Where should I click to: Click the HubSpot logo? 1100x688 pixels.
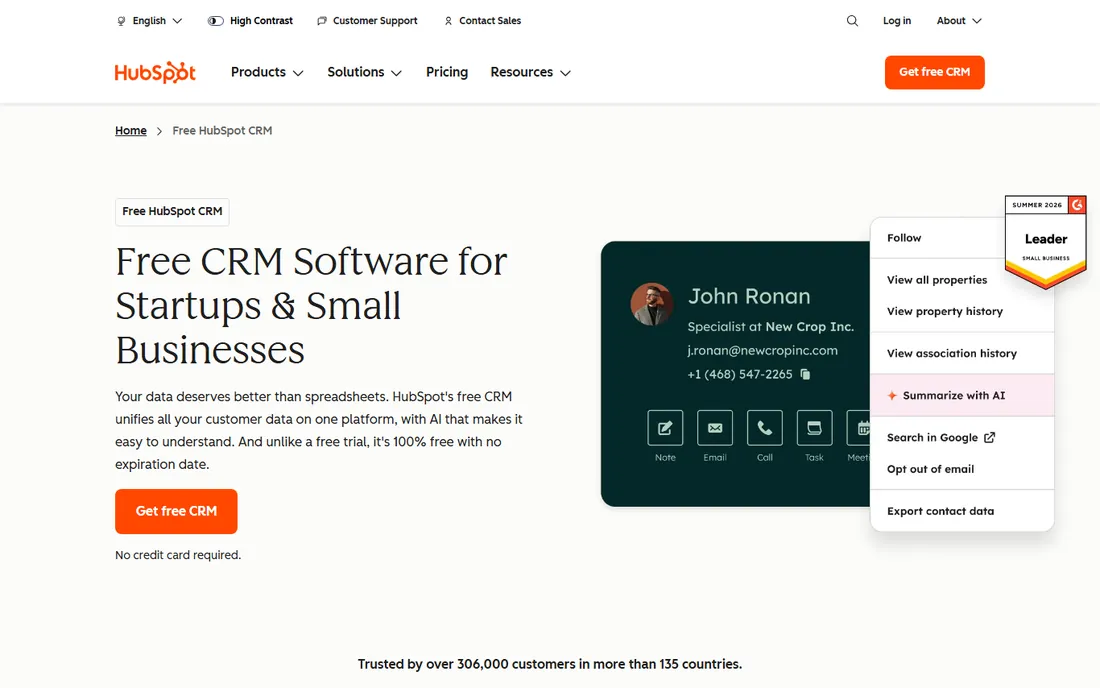(x=155, y=72)
